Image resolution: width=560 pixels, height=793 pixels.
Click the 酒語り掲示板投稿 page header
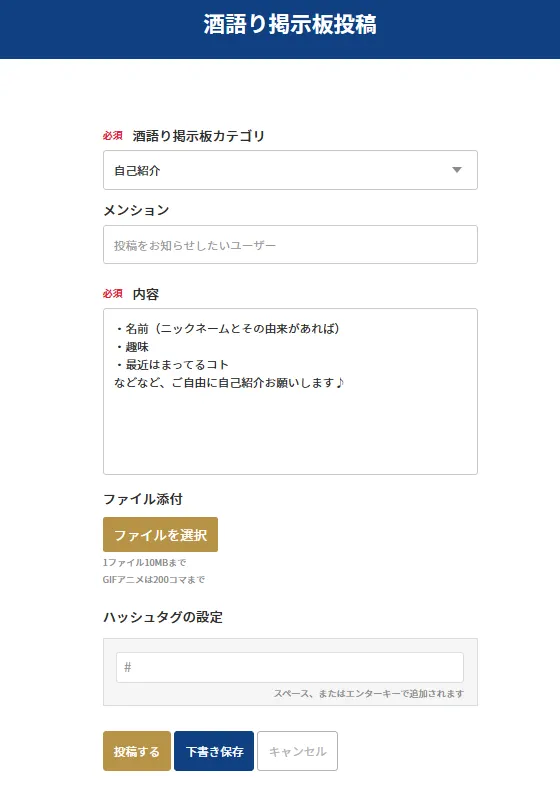(x=290, y=25)
